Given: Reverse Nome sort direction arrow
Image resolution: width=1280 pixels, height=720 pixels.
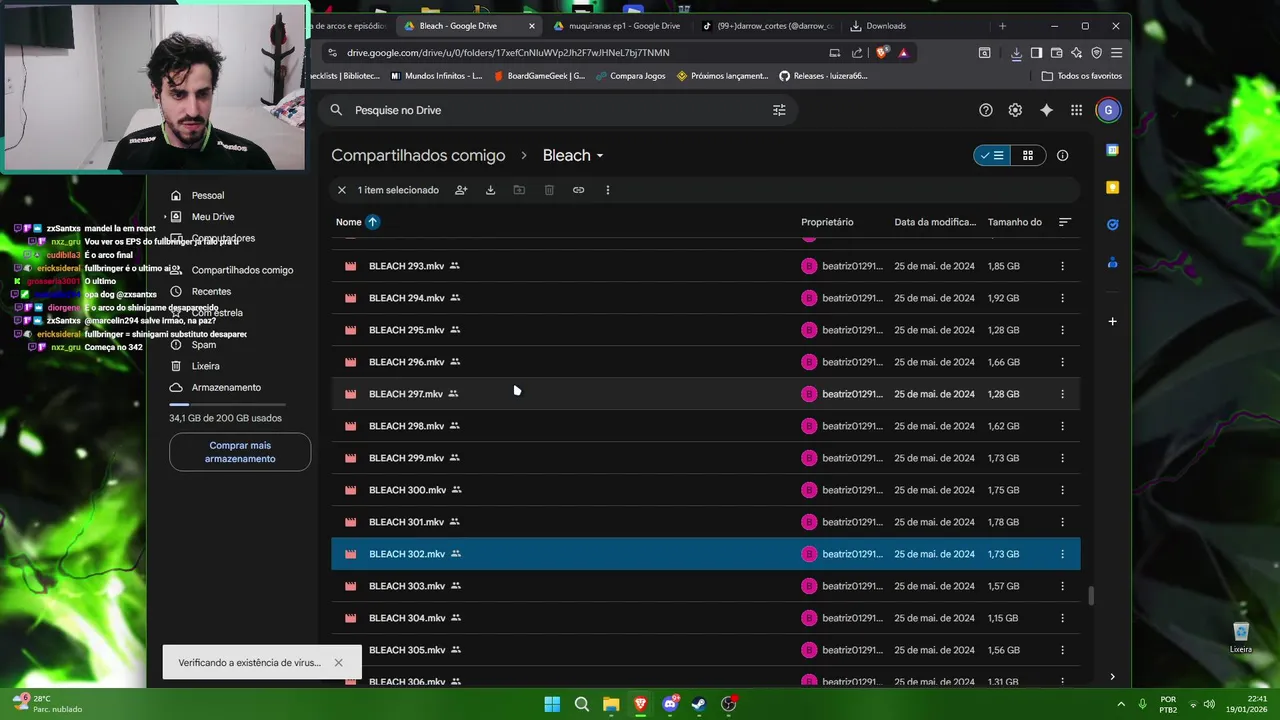Looking at the screenshot, I should click(x=372, y=222).
